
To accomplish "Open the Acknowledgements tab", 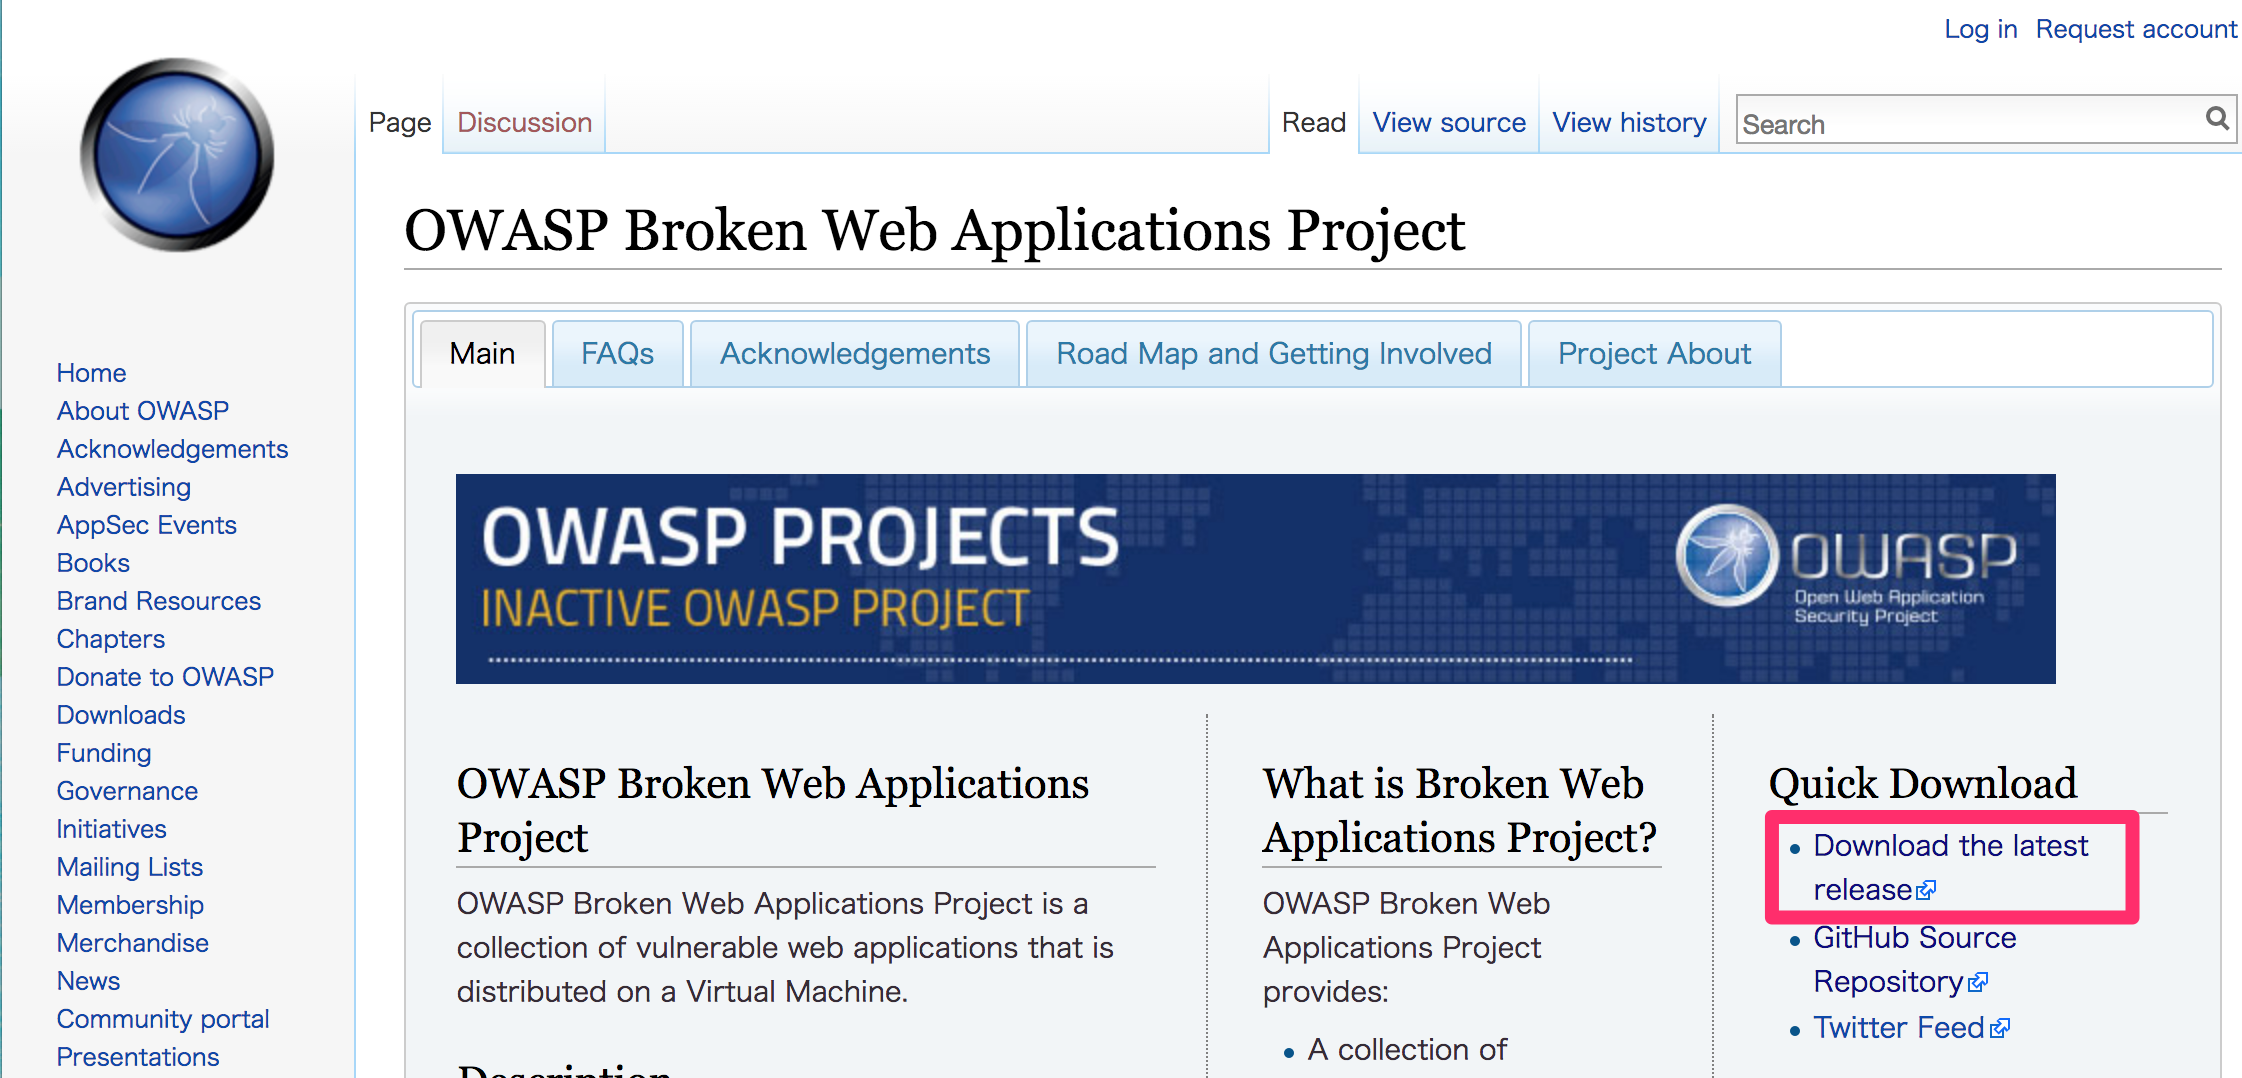I will [855, 353].
